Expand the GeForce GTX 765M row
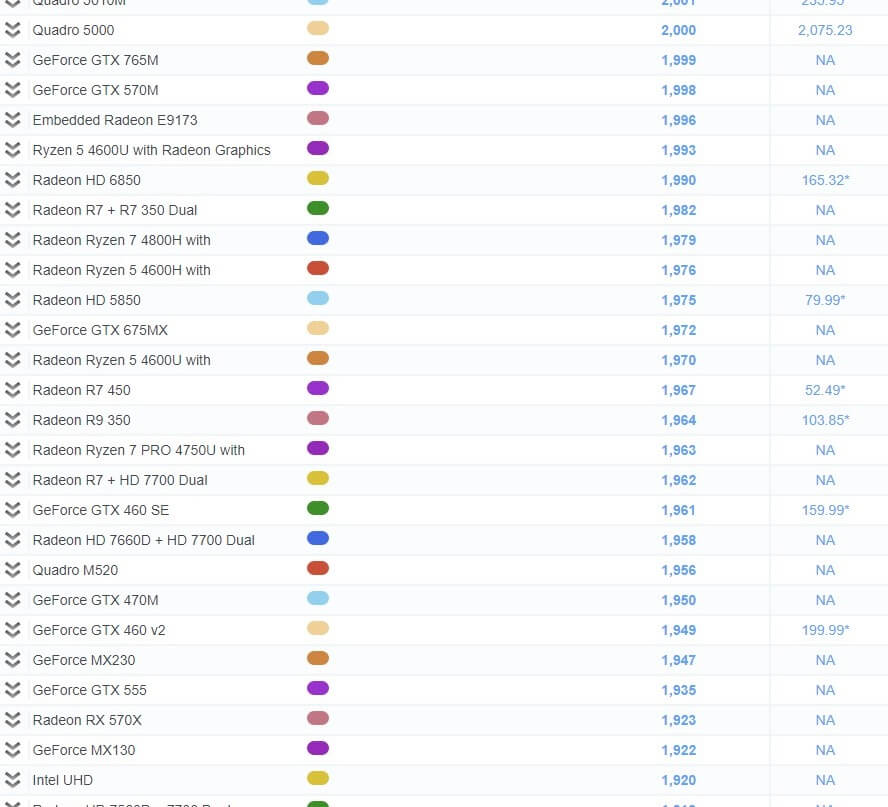888x807 pixels. tap(12, 60)
